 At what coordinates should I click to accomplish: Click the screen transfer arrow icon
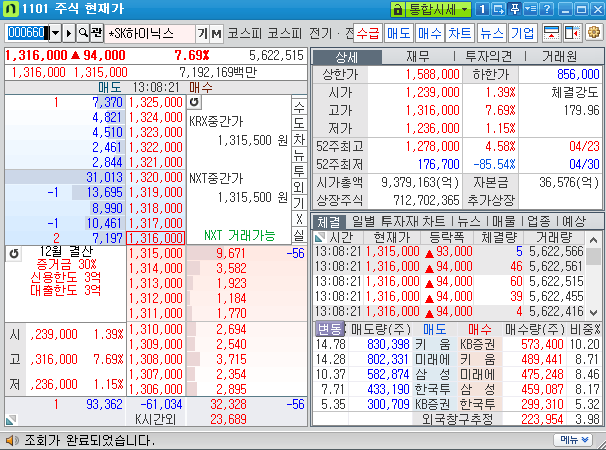click(498, 9)
